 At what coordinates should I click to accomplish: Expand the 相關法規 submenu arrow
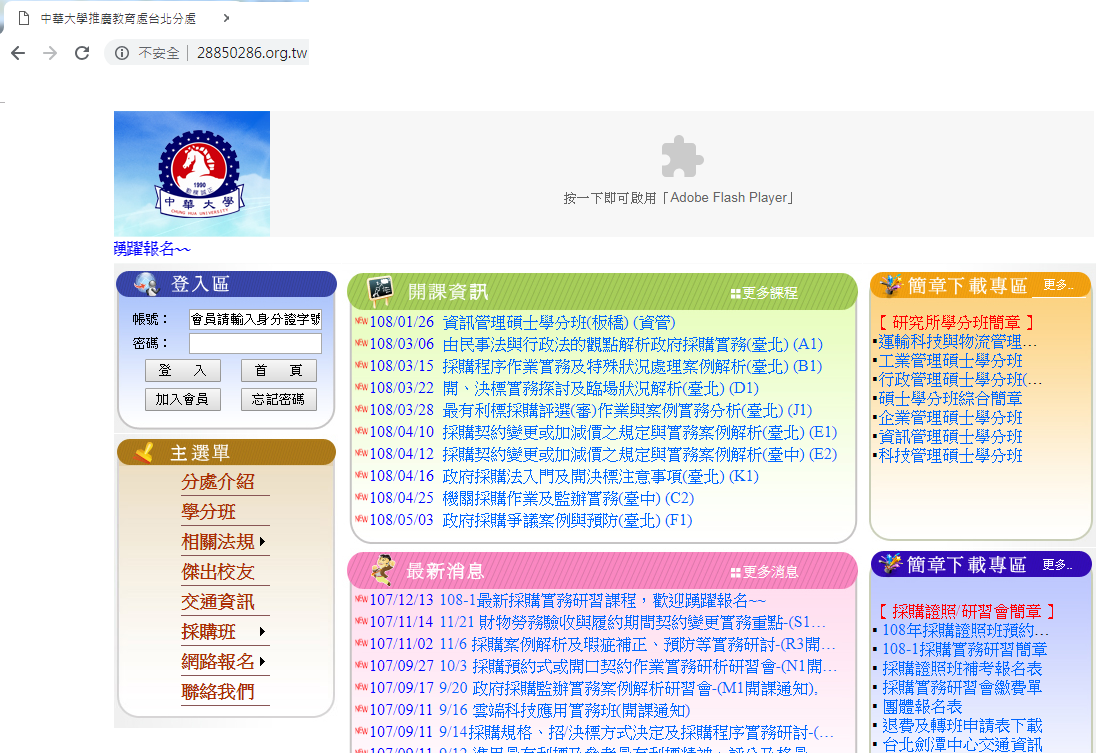point(262,541)
